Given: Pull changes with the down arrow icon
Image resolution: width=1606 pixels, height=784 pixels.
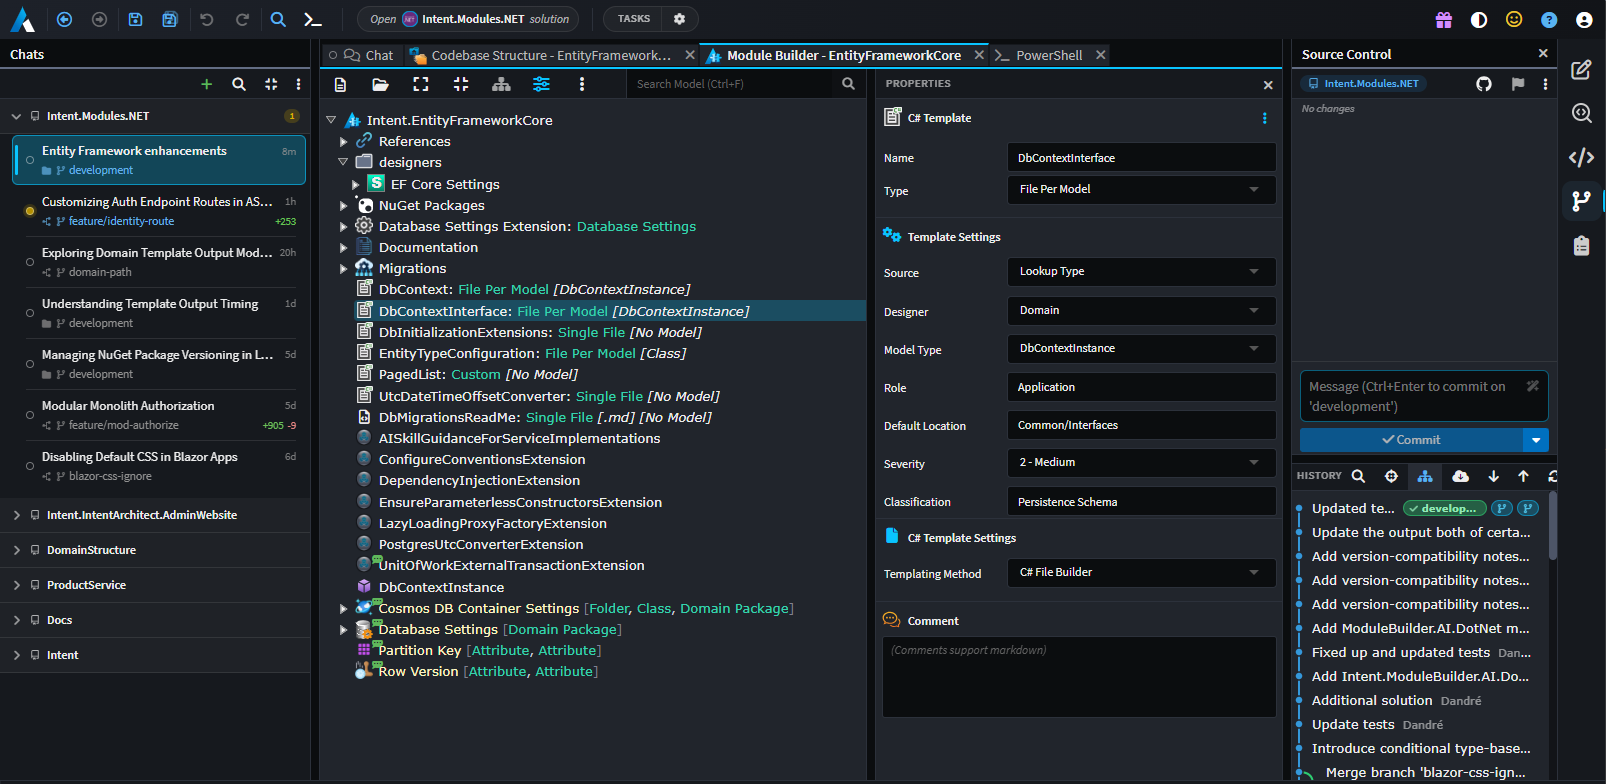Looking at the screenshot, I should pyautogui.click(x=1493, y=476).
